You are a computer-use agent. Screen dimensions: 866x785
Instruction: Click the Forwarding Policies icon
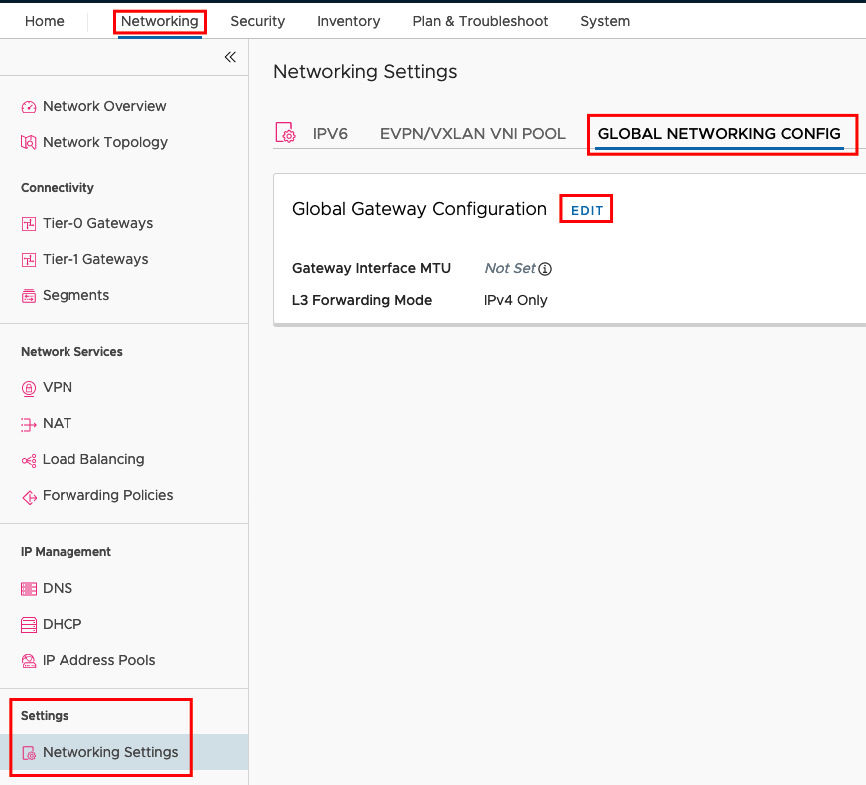point(29,497)
